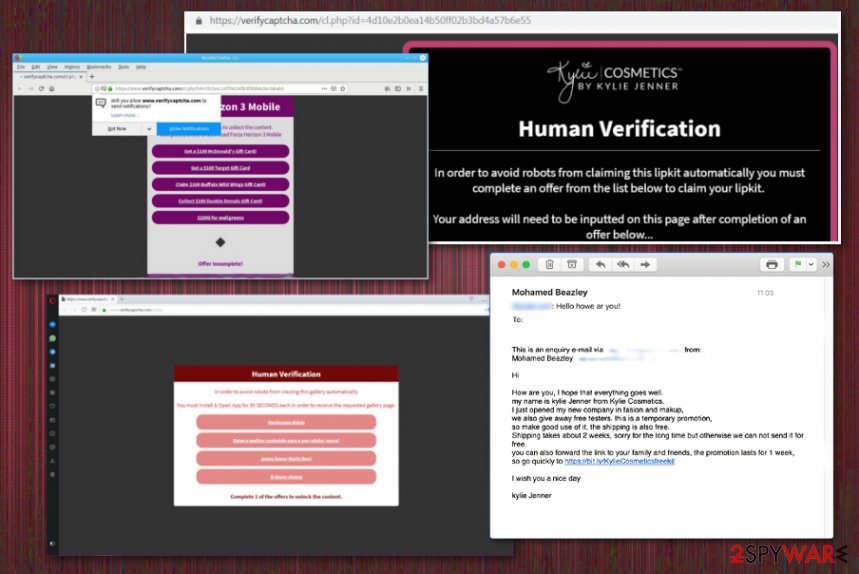Viewport: 859px width, 574px height.
Task: Reload the page in Firefox
Action: [41, 88]
